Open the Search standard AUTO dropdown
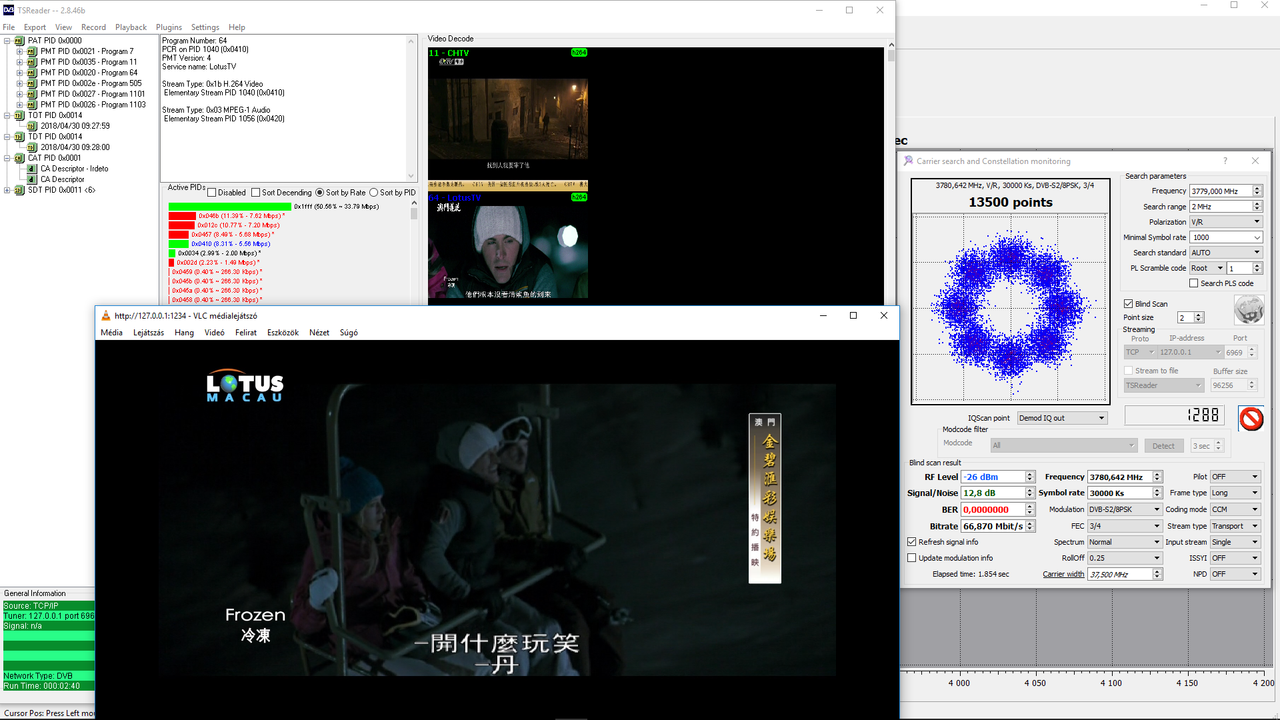Viewport: 1280px width, 720px height. pos(1226,253)
